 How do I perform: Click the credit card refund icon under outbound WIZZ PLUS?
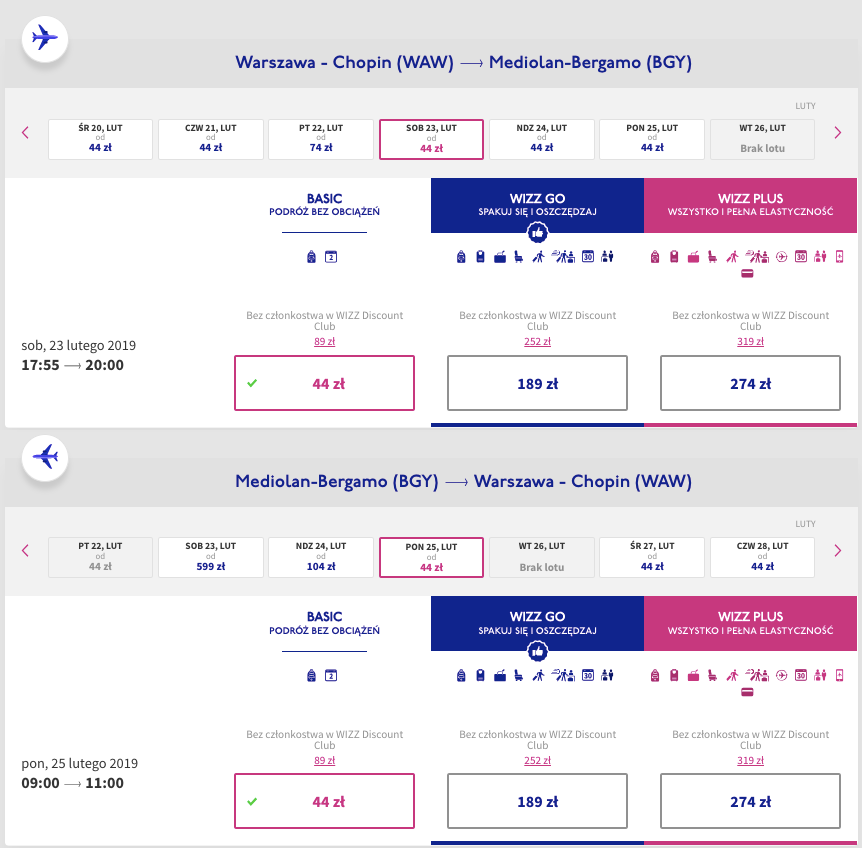pyautogui.click(x=747, y=274)
